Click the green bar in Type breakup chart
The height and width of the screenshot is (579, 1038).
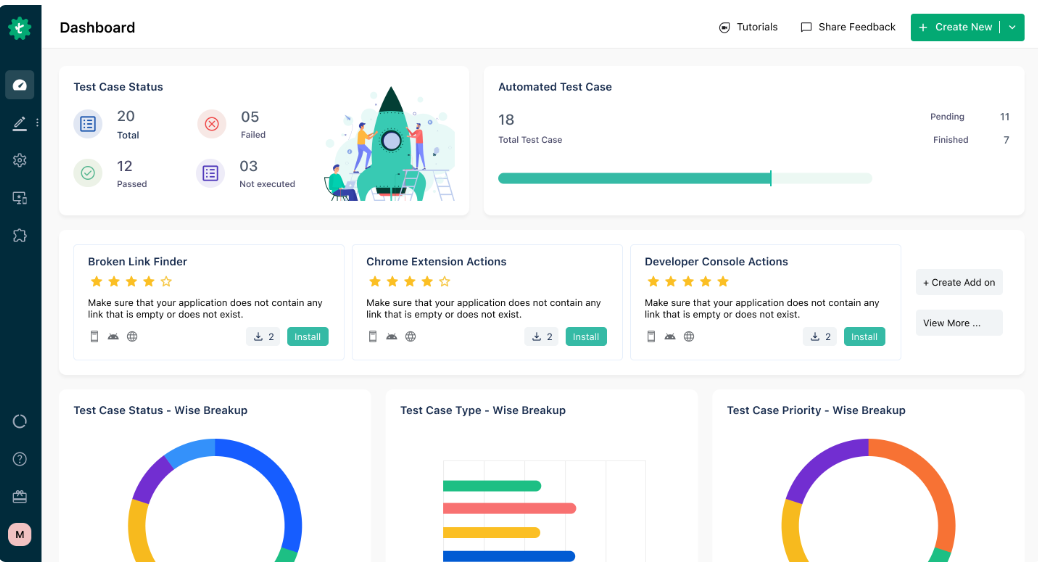click(492, 486)
